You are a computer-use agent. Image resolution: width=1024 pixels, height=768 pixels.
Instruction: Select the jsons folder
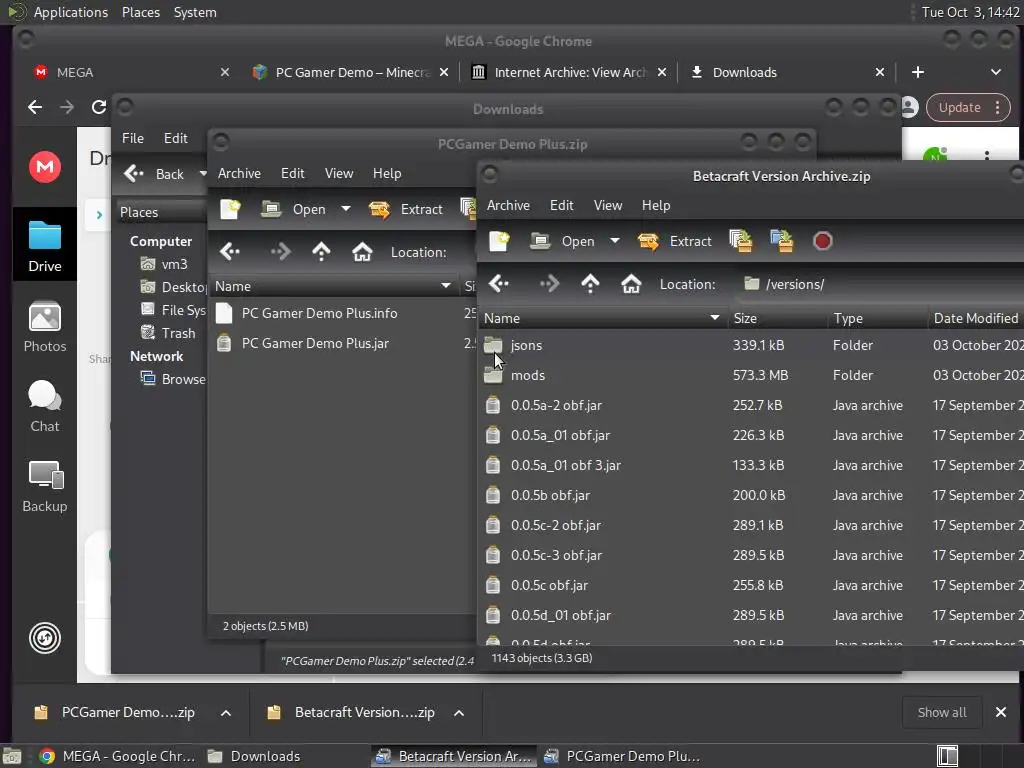(526, 345)
